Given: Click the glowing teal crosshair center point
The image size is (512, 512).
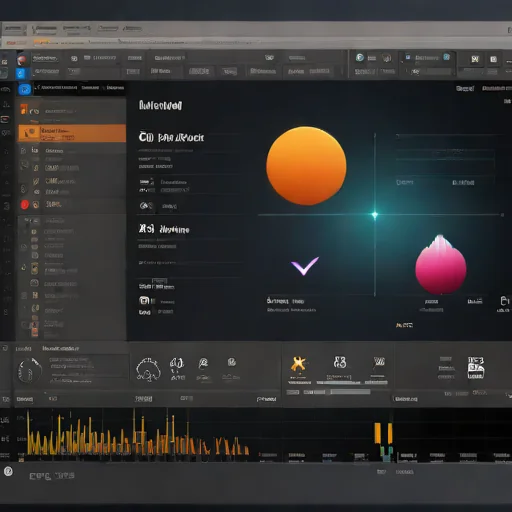Looking at the screenshot, I should [375, 215].
